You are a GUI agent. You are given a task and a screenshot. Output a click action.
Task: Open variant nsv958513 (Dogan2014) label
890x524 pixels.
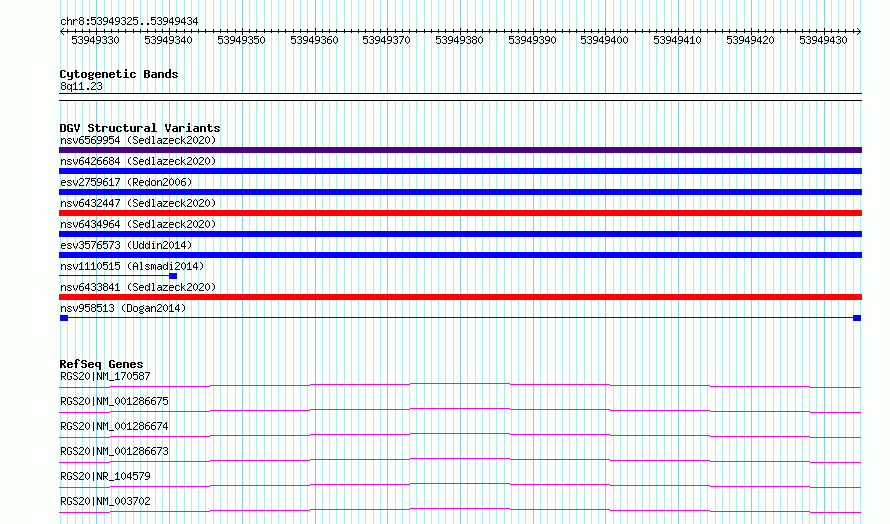[123, 308]
